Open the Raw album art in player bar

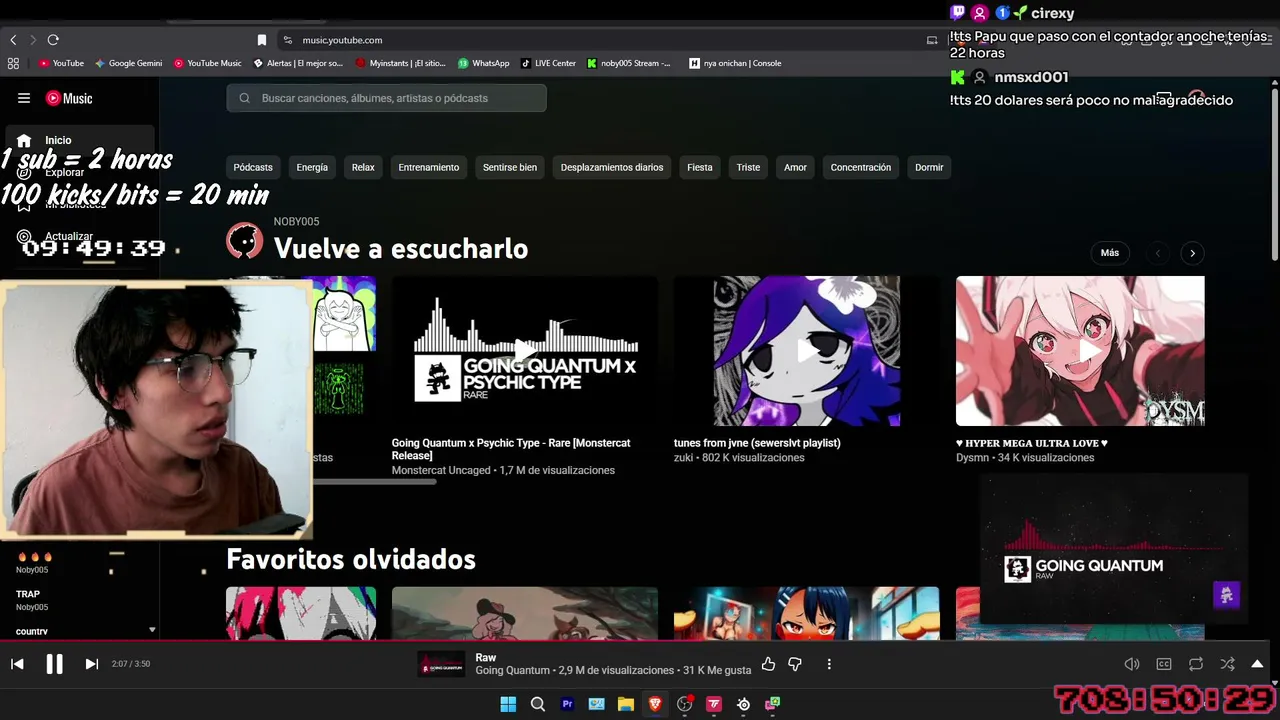click(441, 664)
